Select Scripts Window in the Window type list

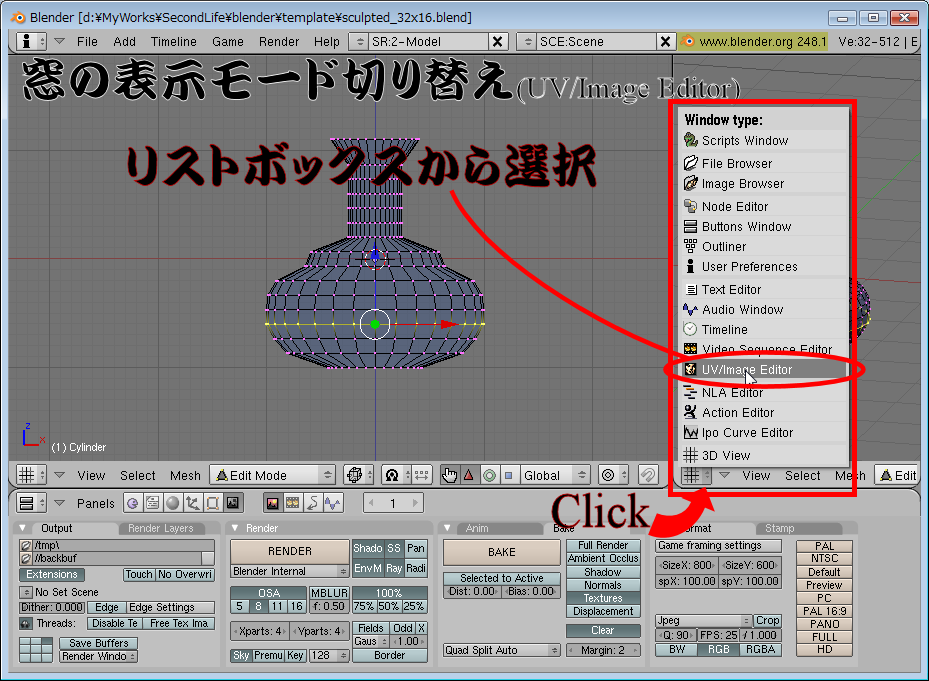[x=764, y=140]
